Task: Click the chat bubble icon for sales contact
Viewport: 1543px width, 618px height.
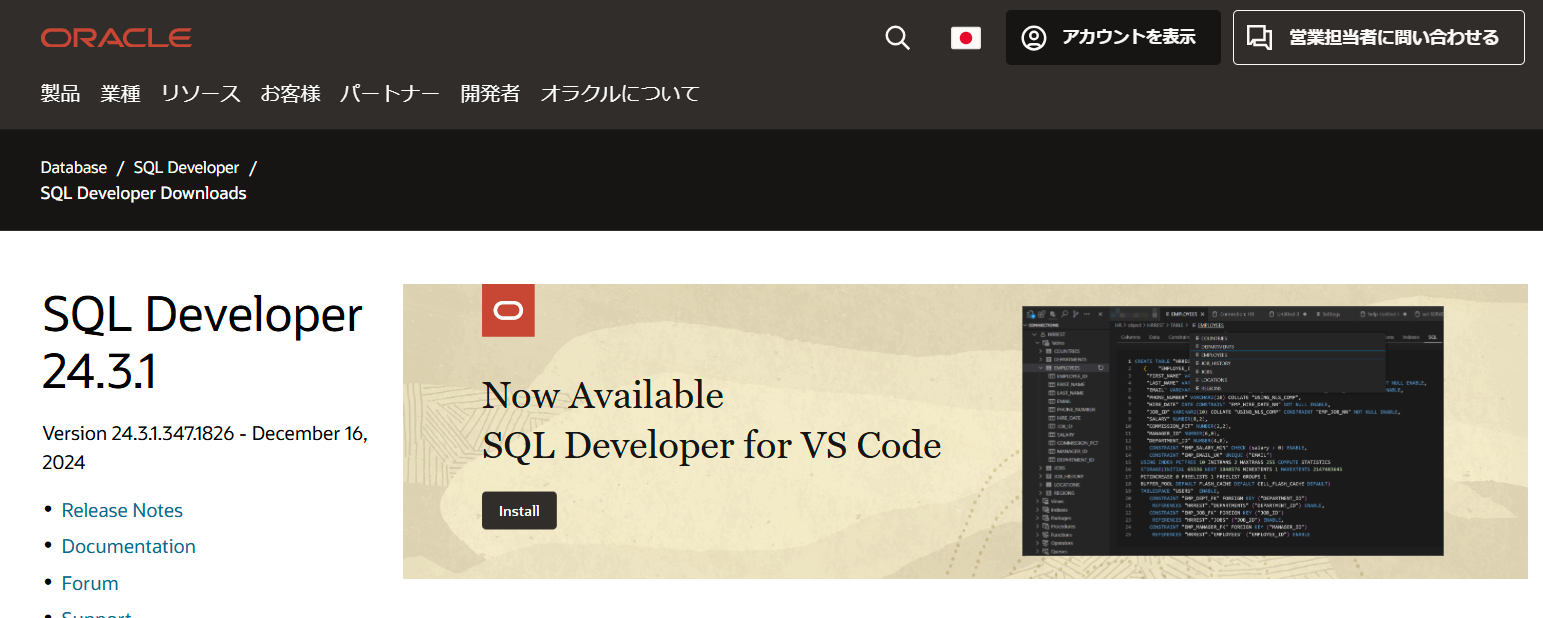Action: click(x=1260, y=38)
